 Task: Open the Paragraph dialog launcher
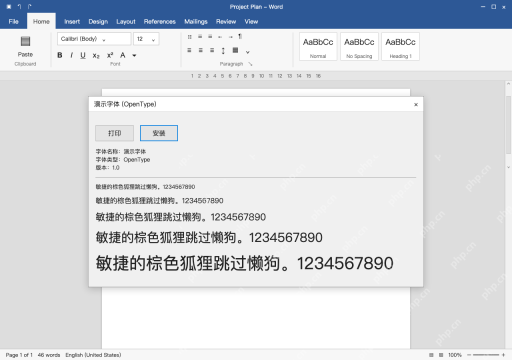[x=250, y=64]
